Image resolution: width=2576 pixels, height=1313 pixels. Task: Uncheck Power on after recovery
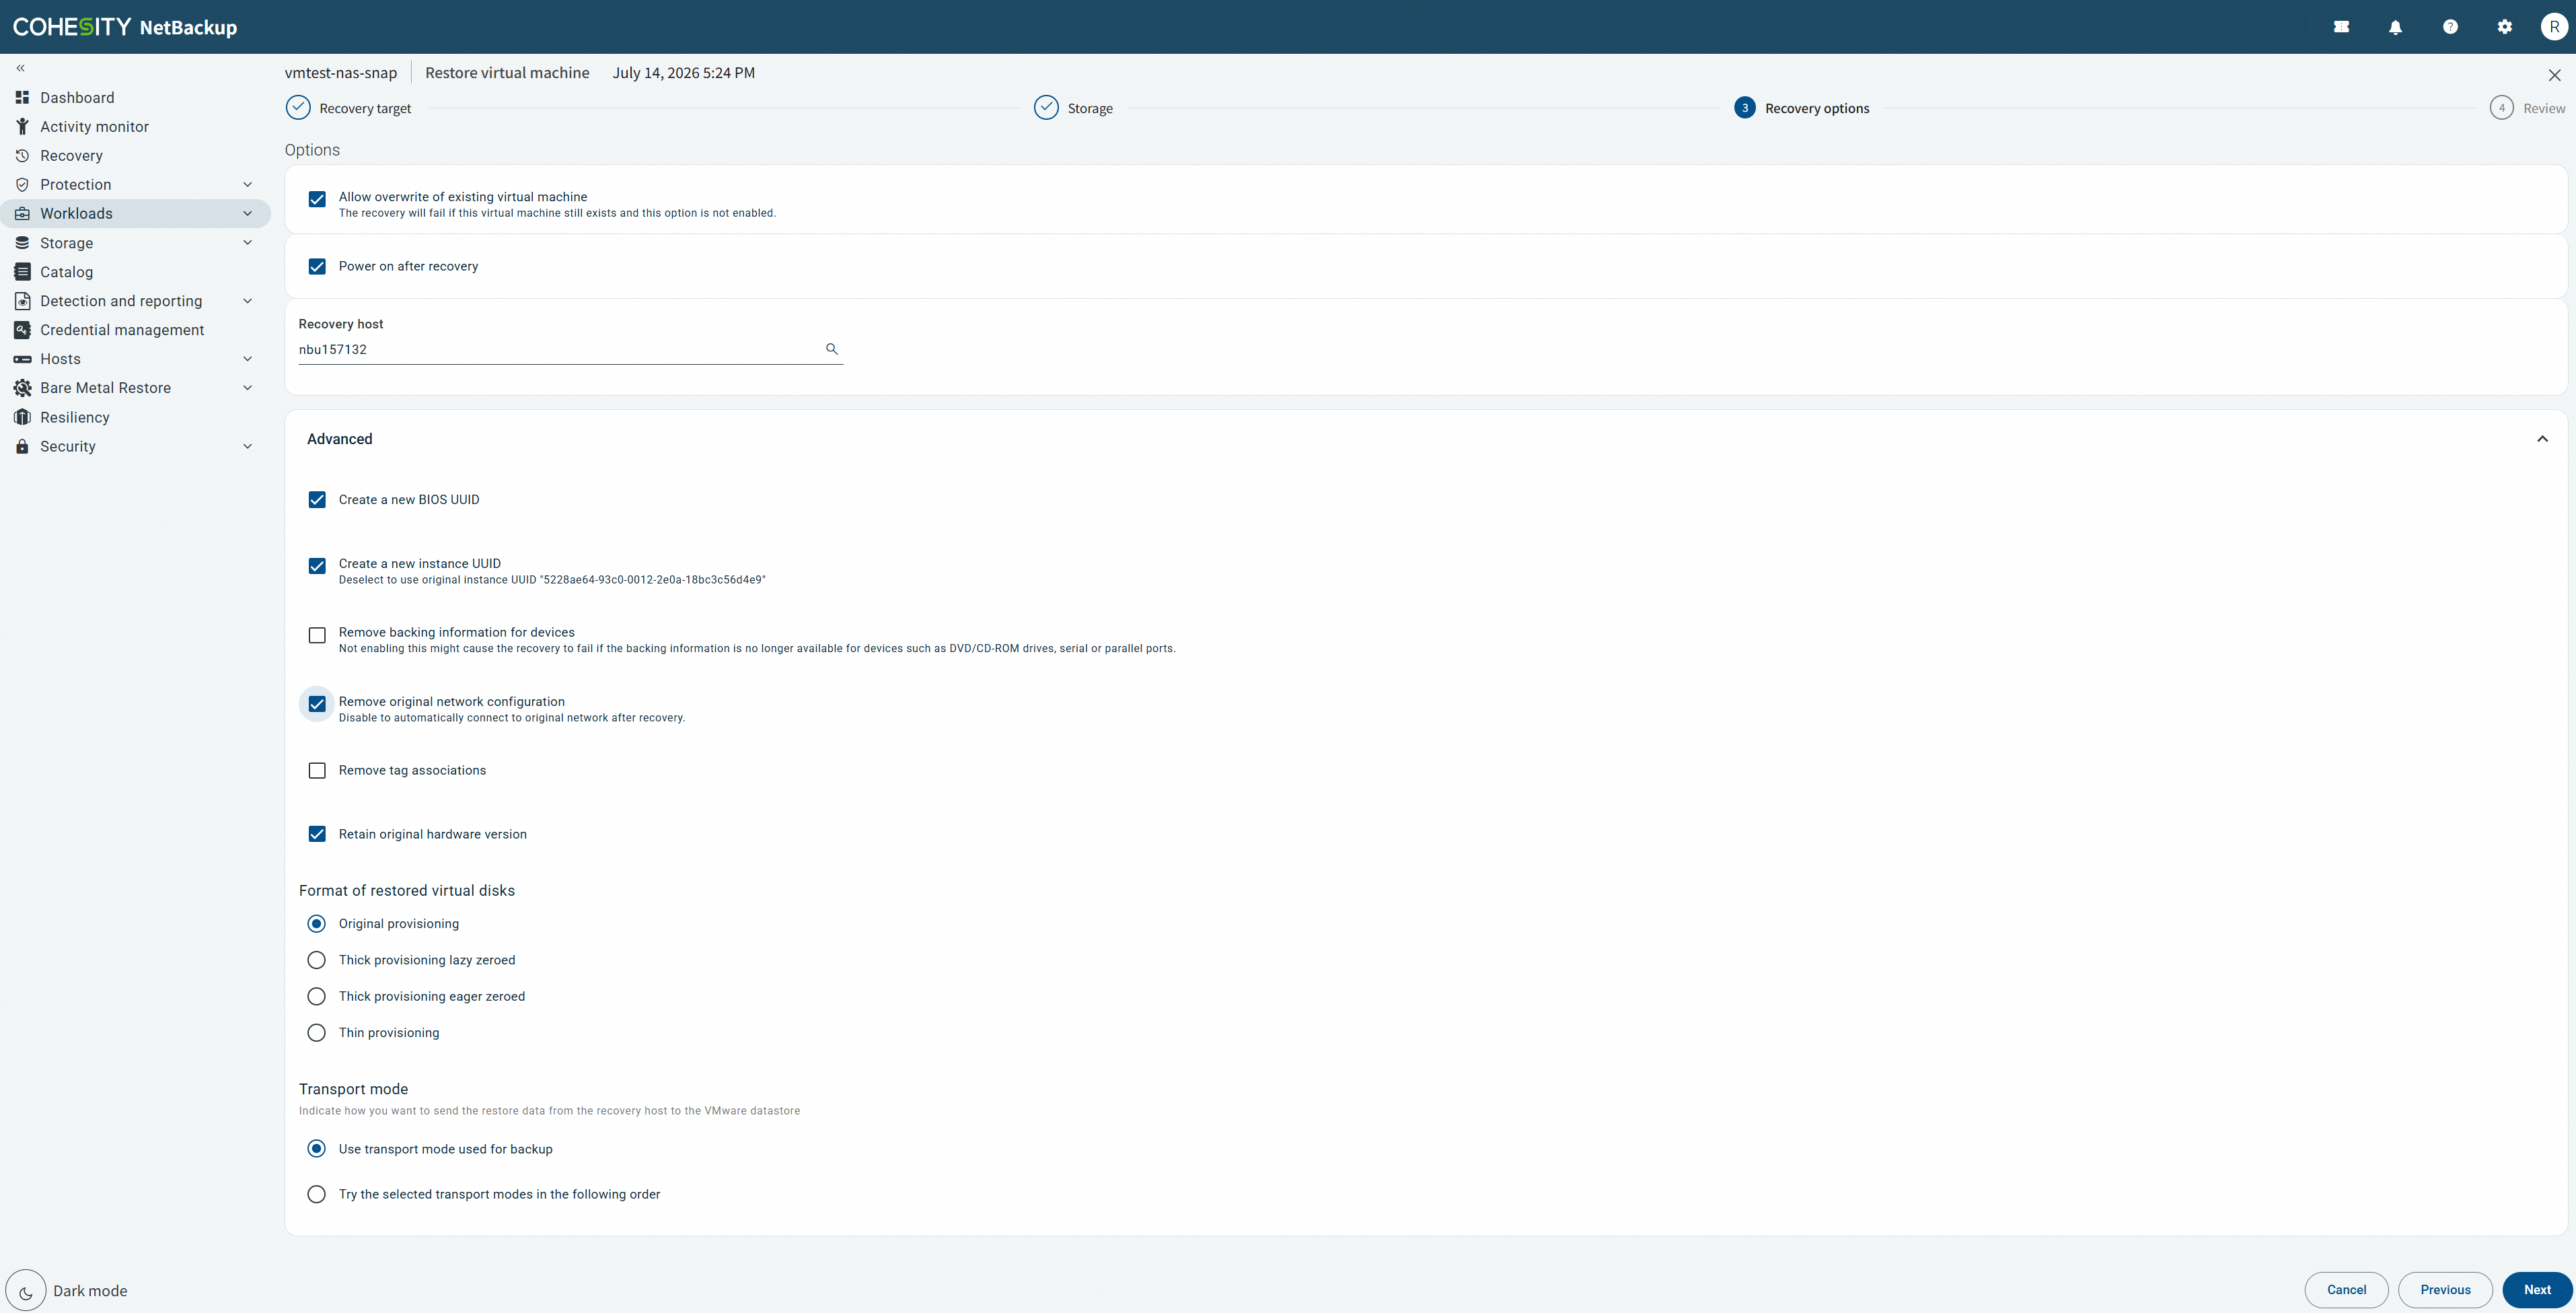click(x=317, y=266)
